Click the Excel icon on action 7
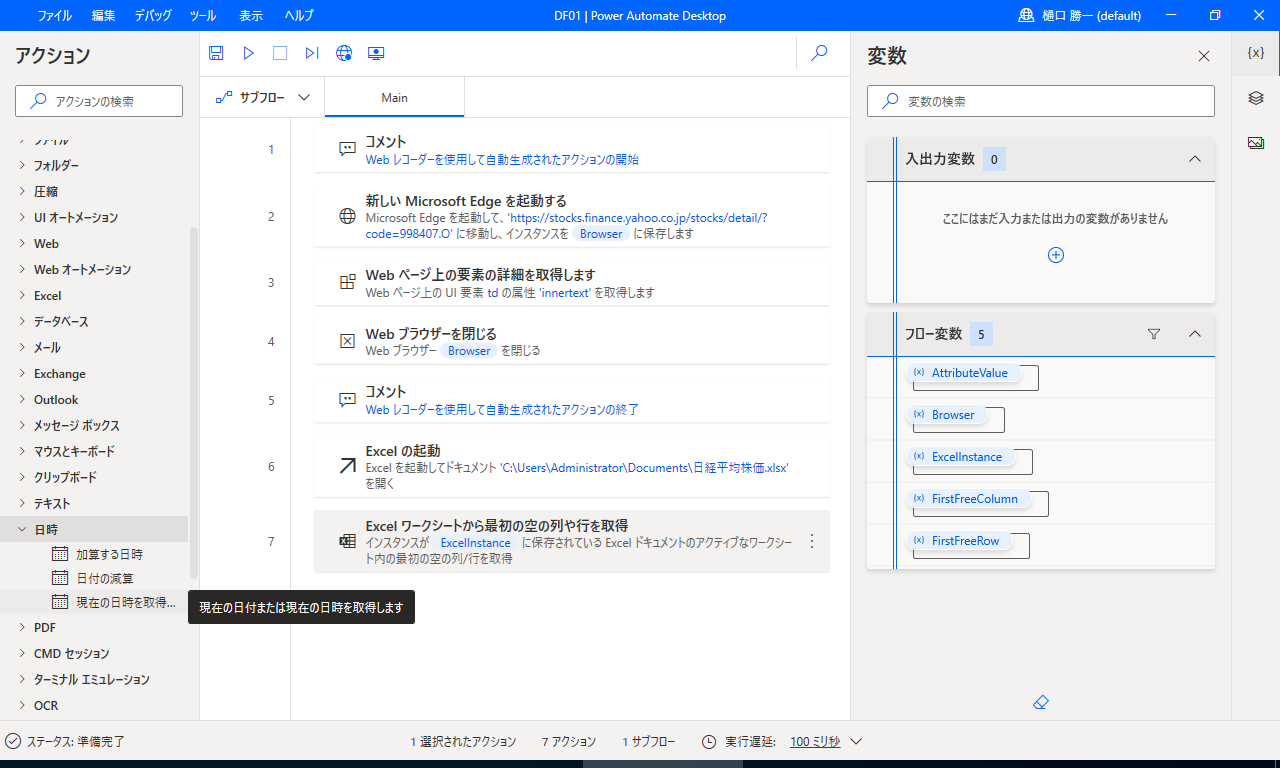1280x768 pixels. pyautogui.click(x=348, y=541)
